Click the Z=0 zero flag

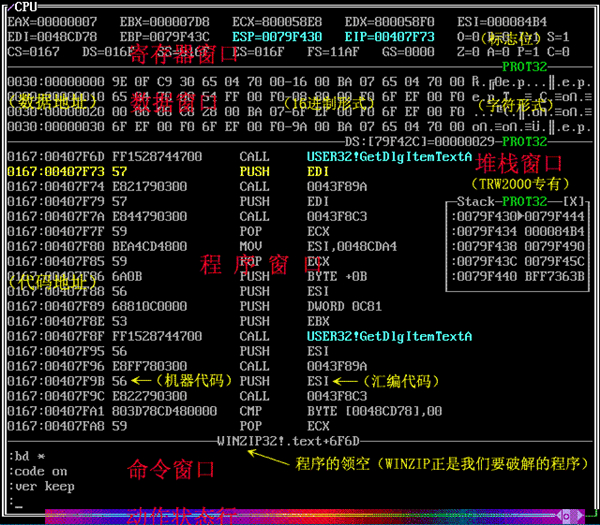468,52
